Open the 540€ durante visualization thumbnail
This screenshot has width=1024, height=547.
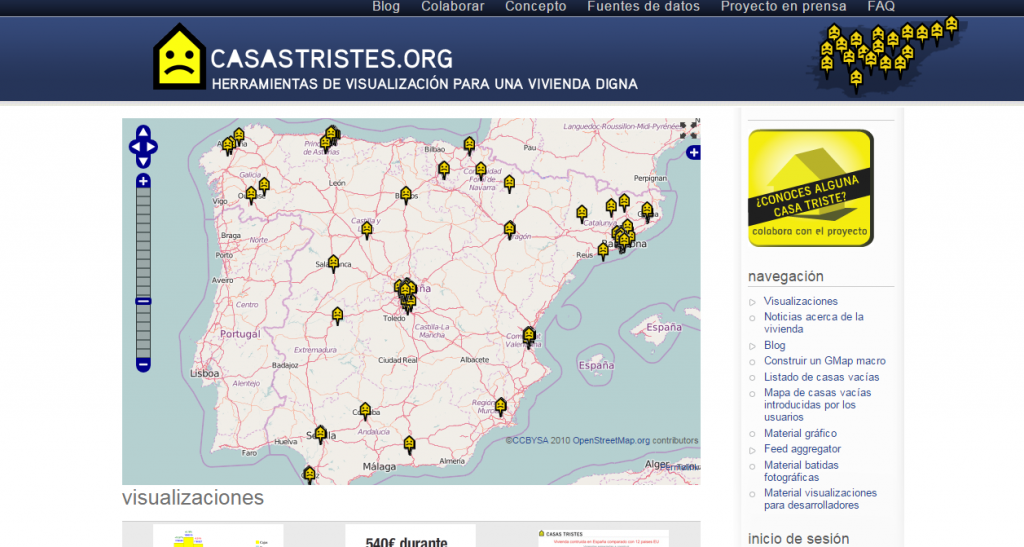[410, 536]
